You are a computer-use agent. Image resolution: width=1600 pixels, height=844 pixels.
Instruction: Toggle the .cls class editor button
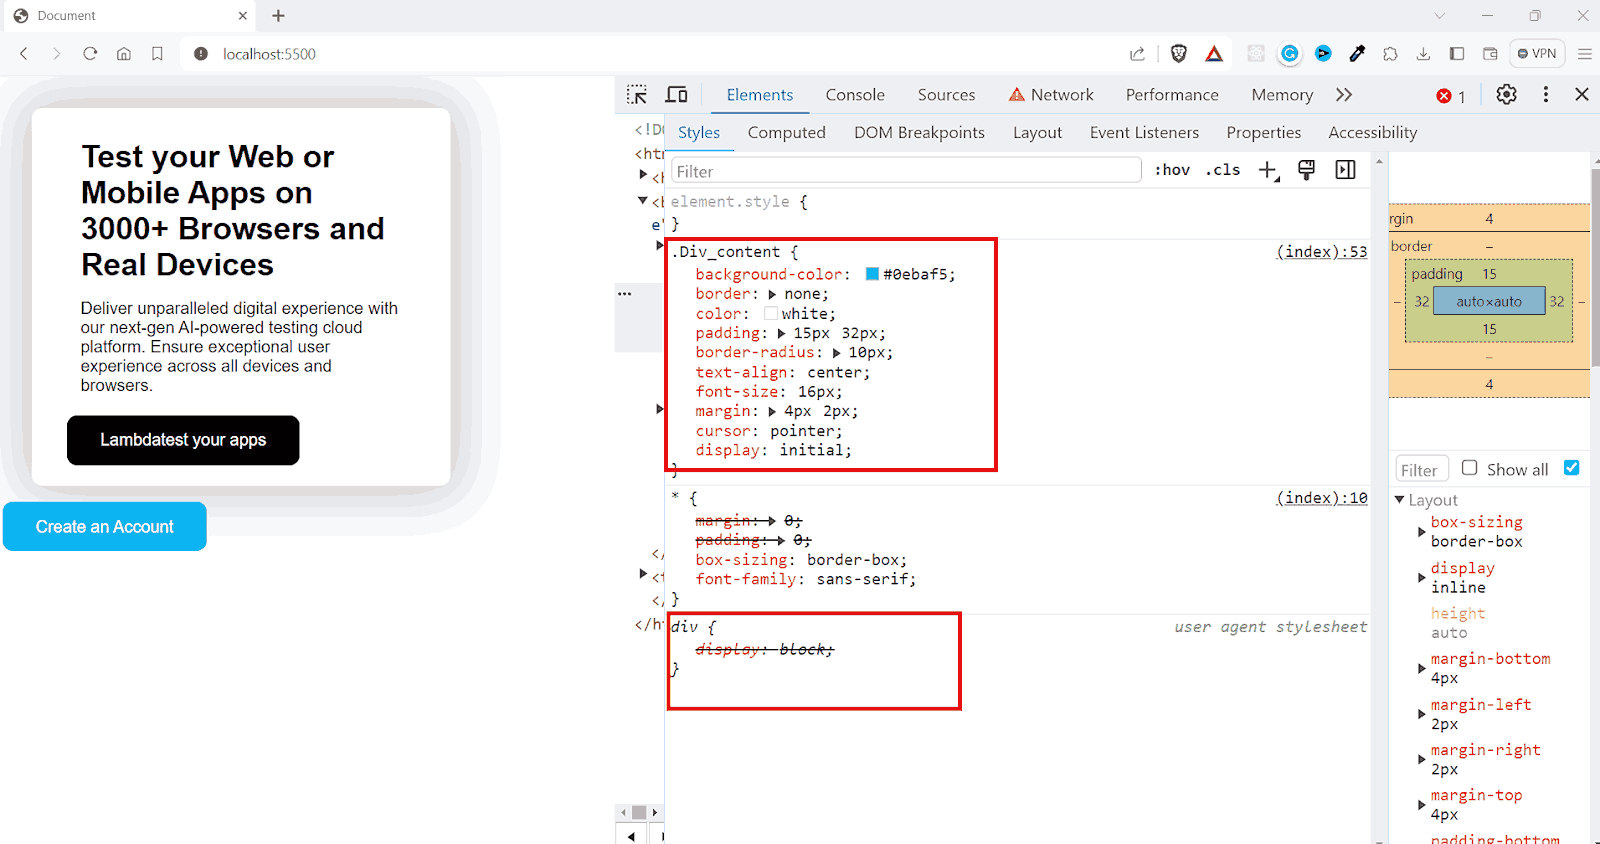coord(1223,170)
